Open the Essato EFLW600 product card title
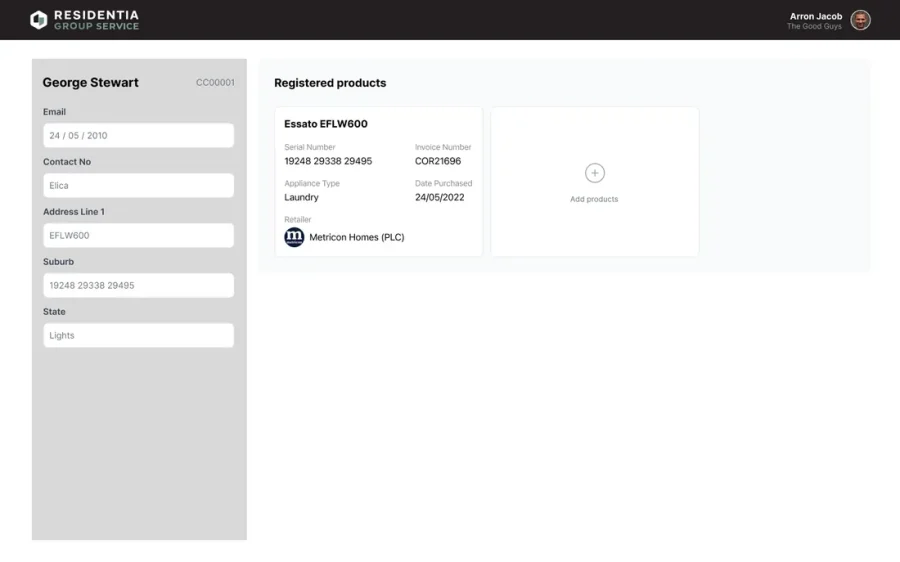Viewport: 900px width, 562px height. pyautogui.click(x=325, y=124)
